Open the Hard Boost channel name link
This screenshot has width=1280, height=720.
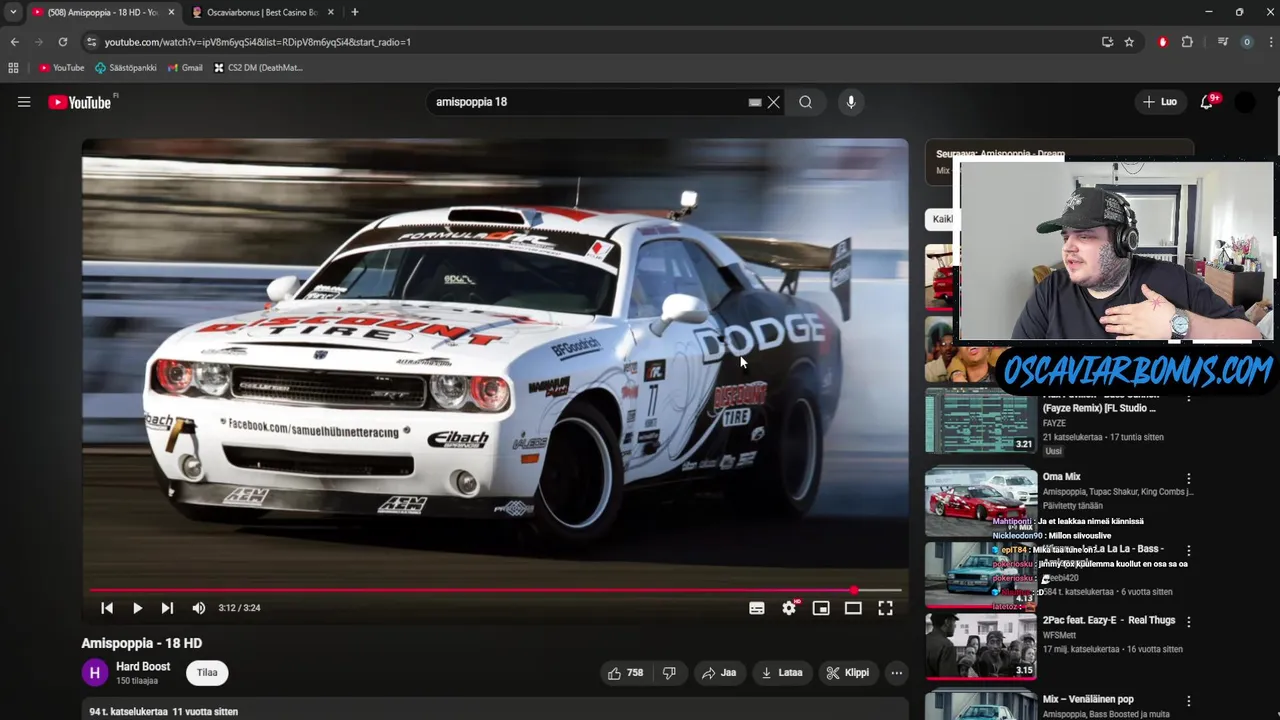pos(143,666)
